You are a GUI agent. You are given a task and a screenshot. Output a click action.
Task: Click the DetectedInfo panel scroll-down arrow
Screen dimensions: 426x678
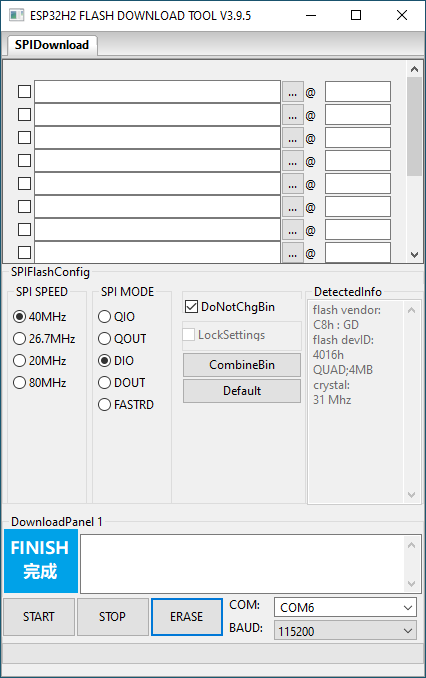coord(411,494)
